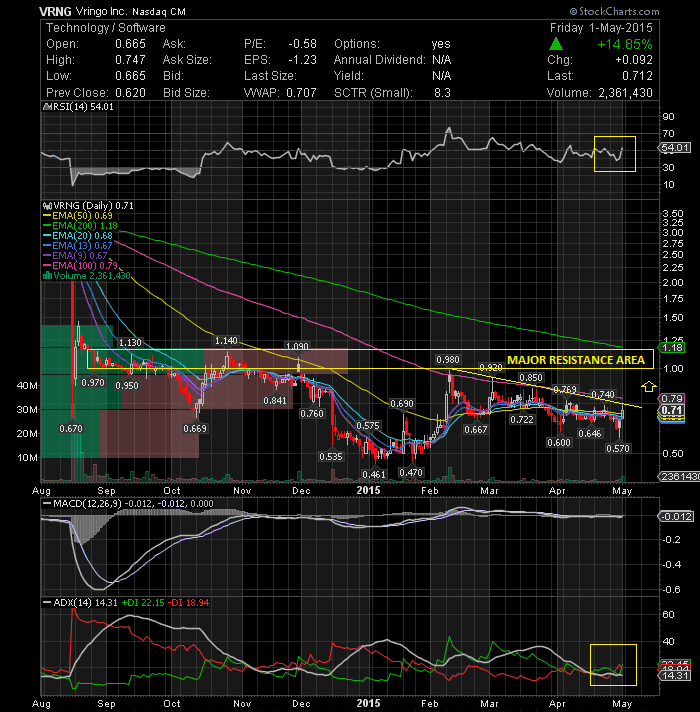Click the green up-triangle price change icon
This screenshot has height=712, width=700.
tap(556, 44)
